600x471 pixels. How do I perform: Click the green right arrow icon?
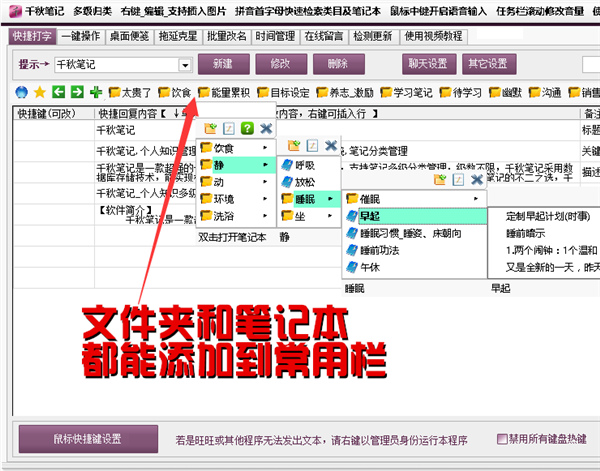coord(77,92)
